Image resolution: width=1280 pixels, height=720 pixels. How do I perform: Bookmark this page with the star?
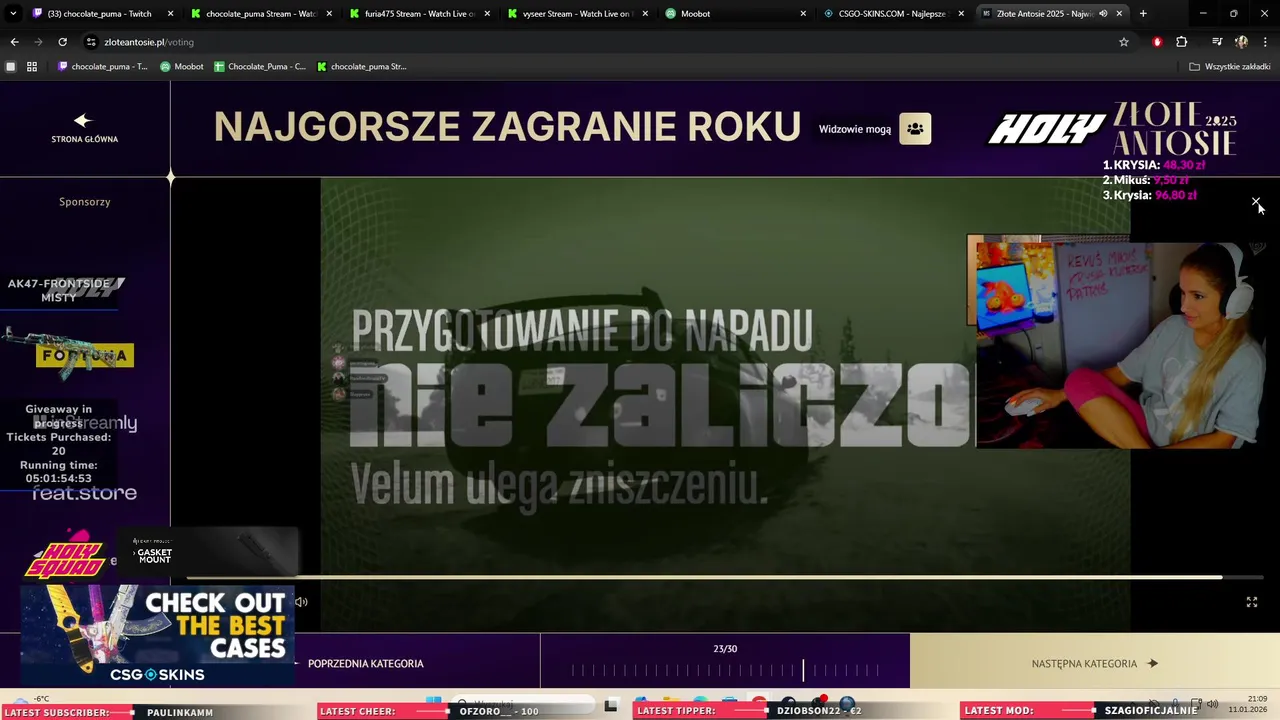coord(1124,42)
